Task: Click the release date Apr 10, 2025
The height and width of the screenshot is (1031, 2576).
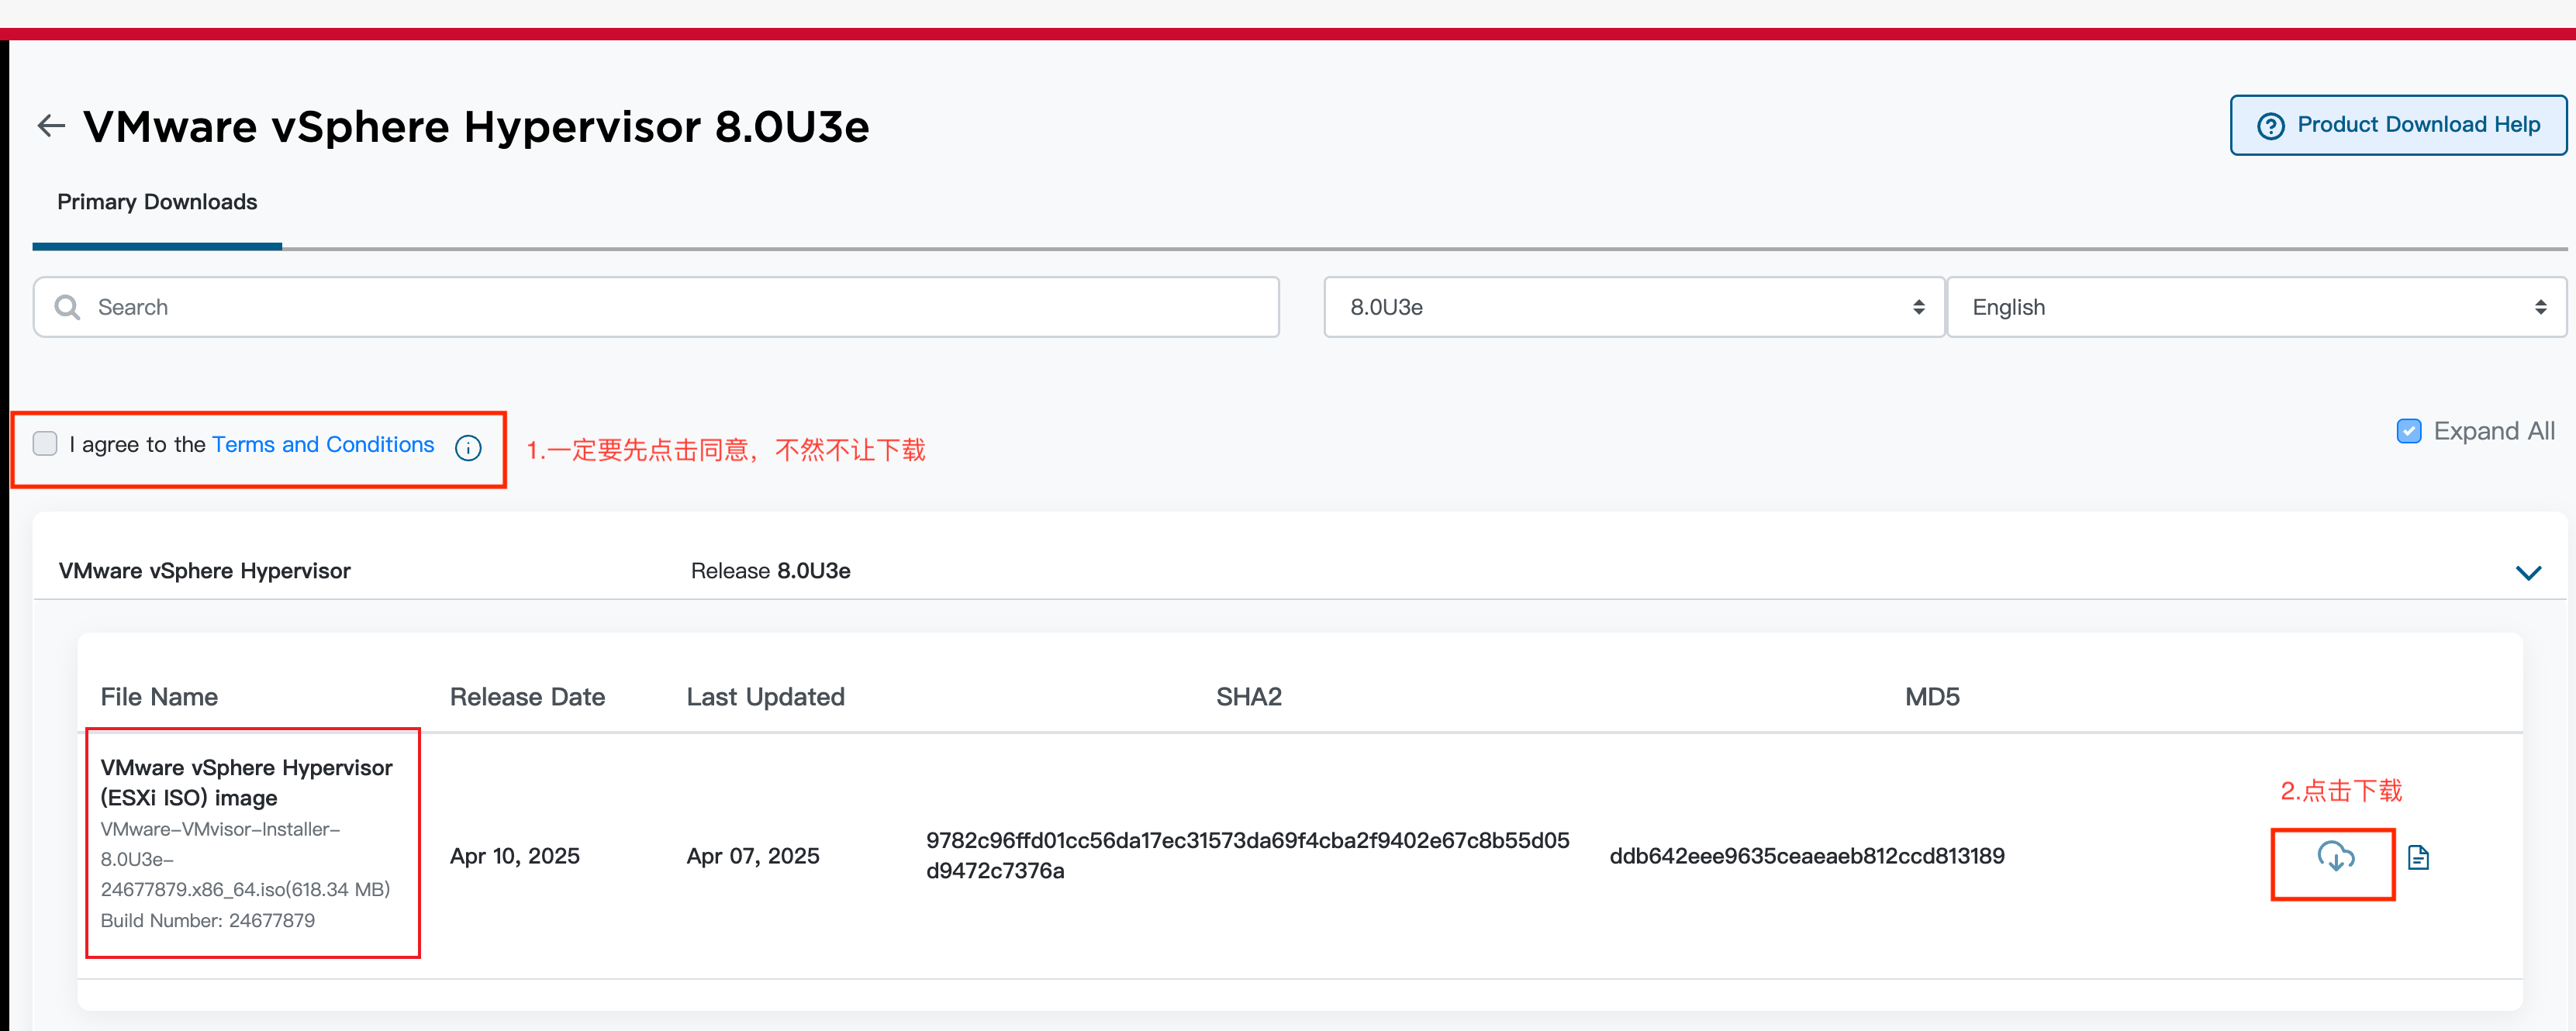Action: click(x=515, y=856)
